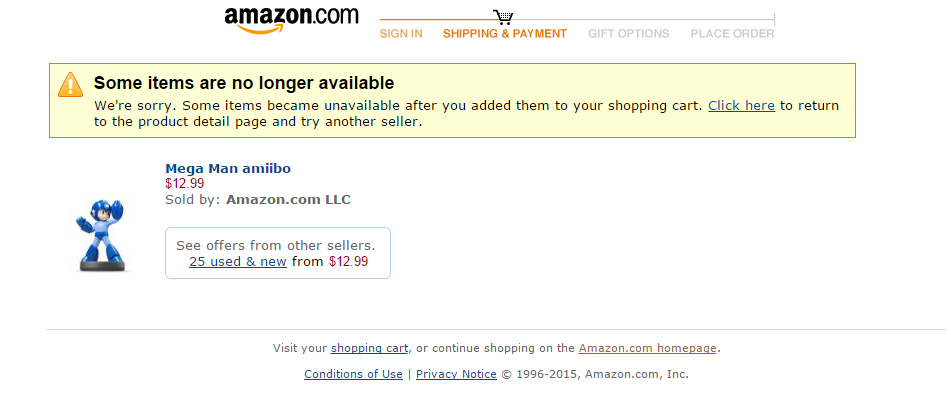
Task: Click the 'Click here' link in warning
Action: pos(741,105)
